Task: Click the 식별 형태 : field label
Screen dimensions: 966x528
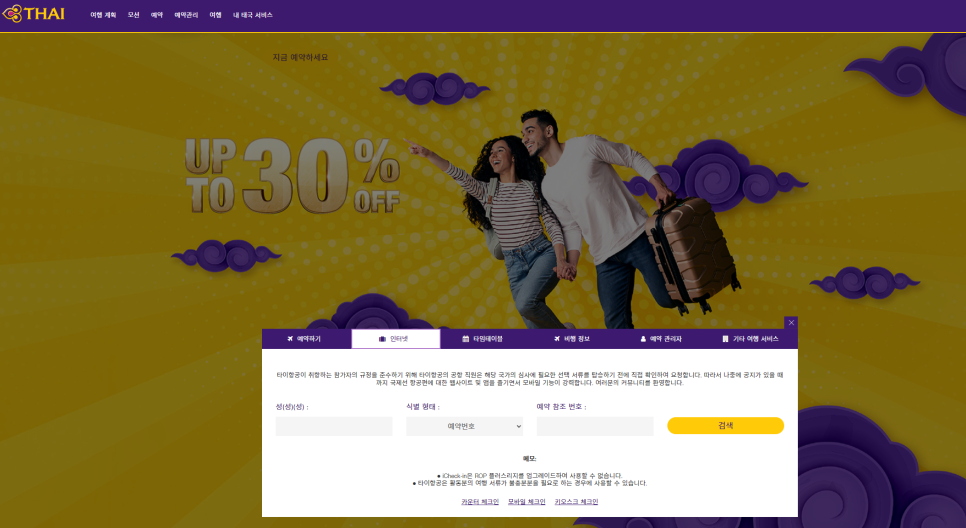Action: [423, 407]
